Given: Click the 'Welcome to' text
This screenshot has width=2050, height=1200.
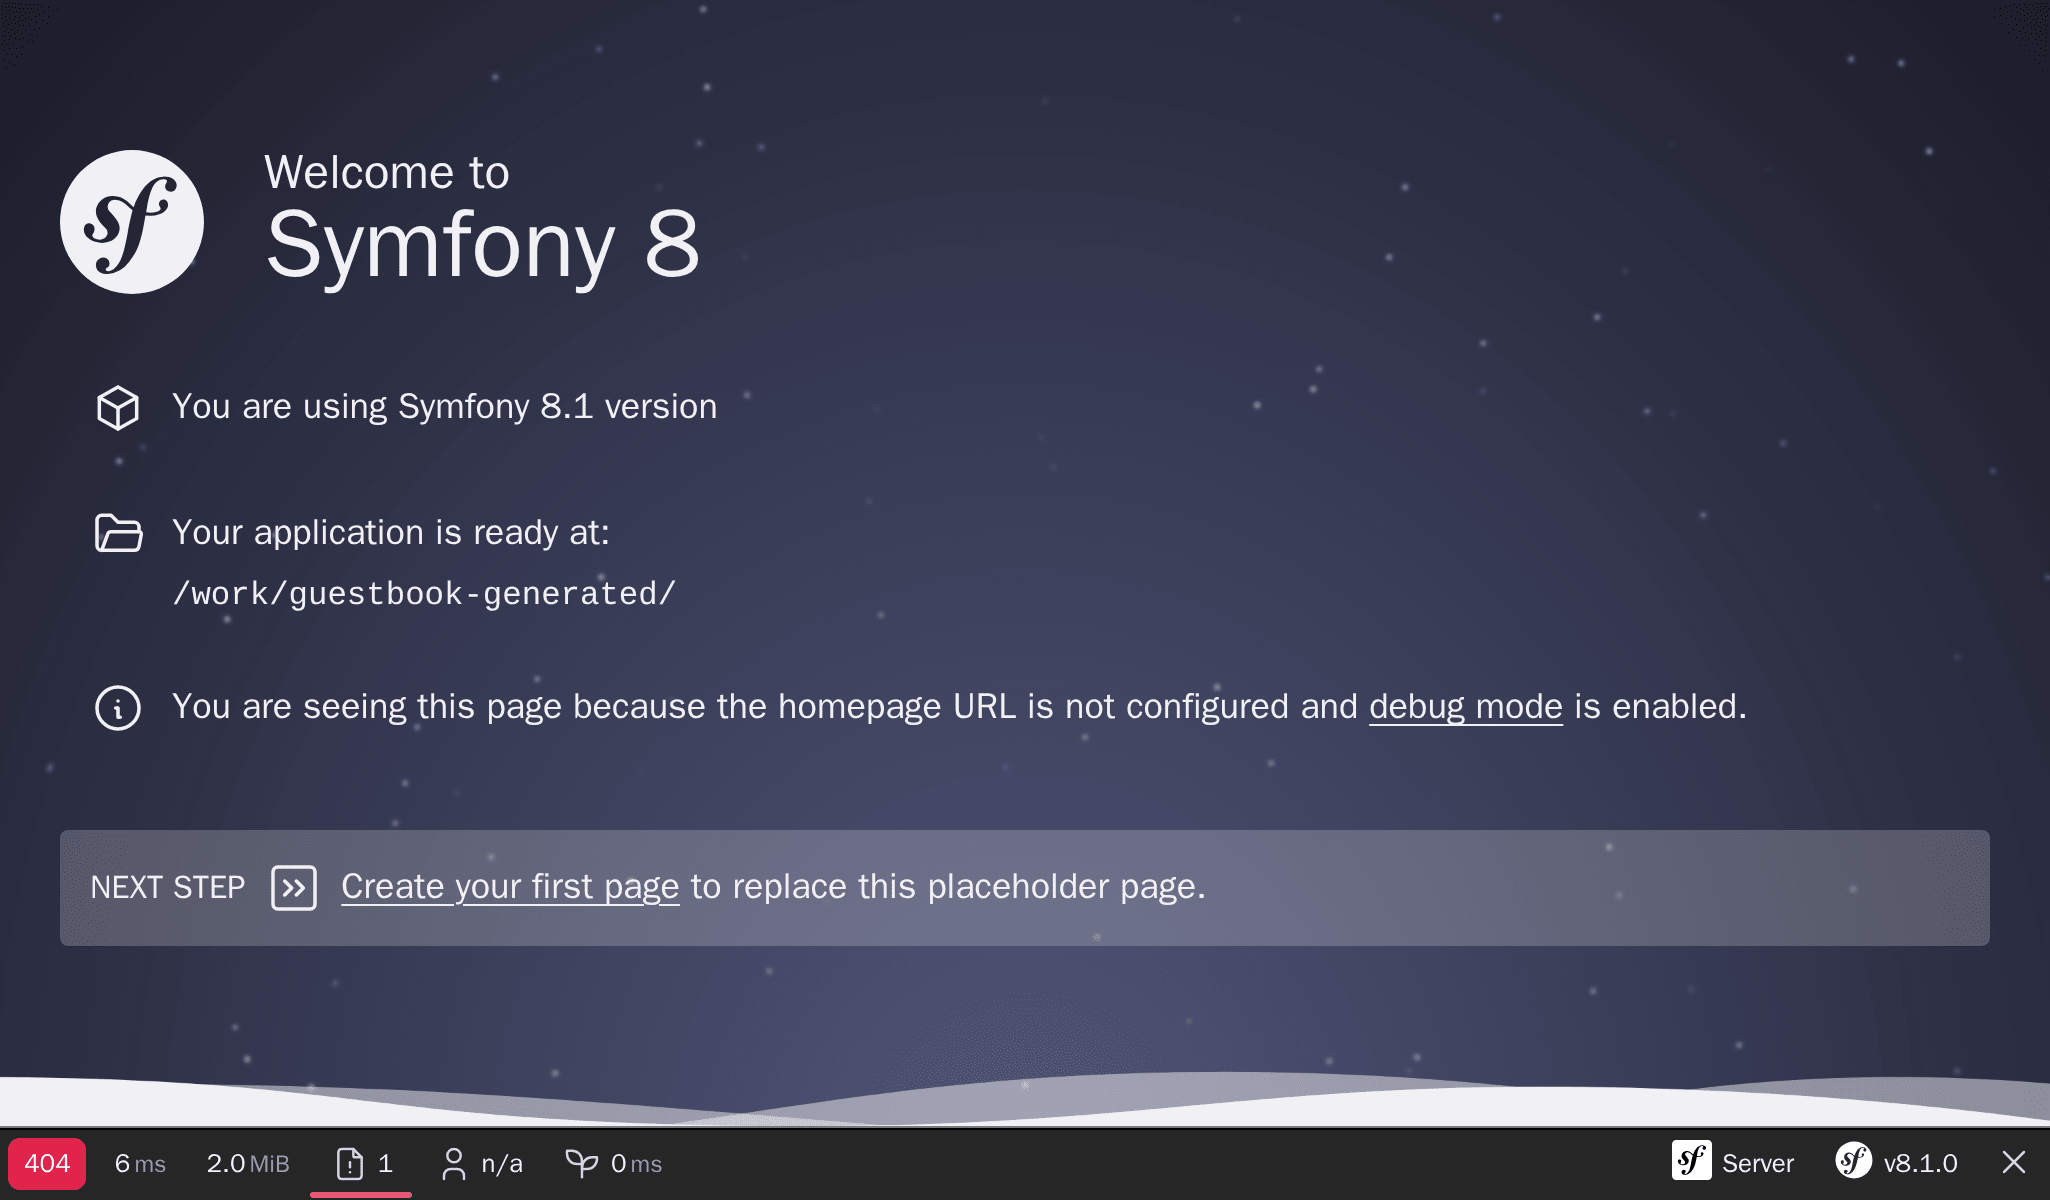Looking at the screenshot, I should pyautogui.click(x=387, y=172).
